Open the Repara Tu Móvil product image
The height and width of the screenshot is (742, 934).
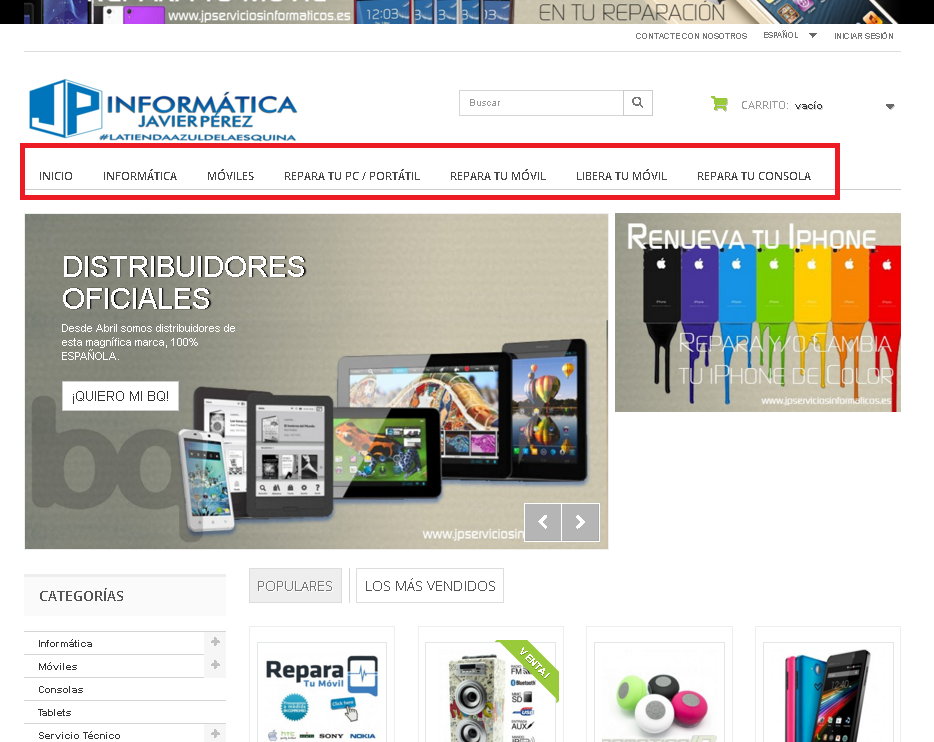pos(322,692)
